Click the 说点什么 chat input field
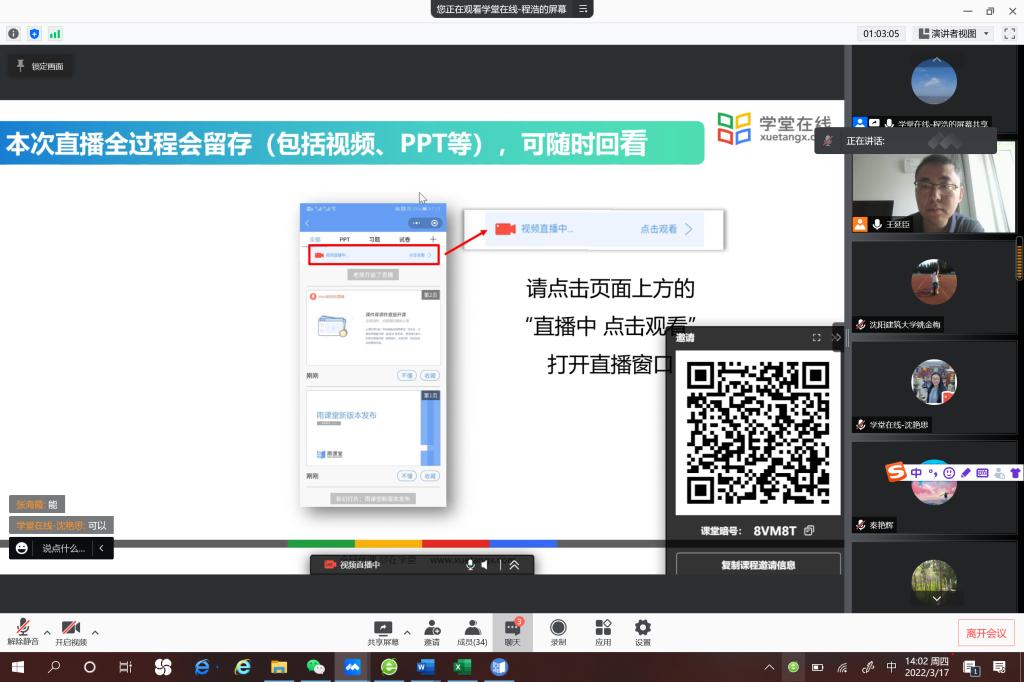This screenshot has height=682, width=1024. 62,548
